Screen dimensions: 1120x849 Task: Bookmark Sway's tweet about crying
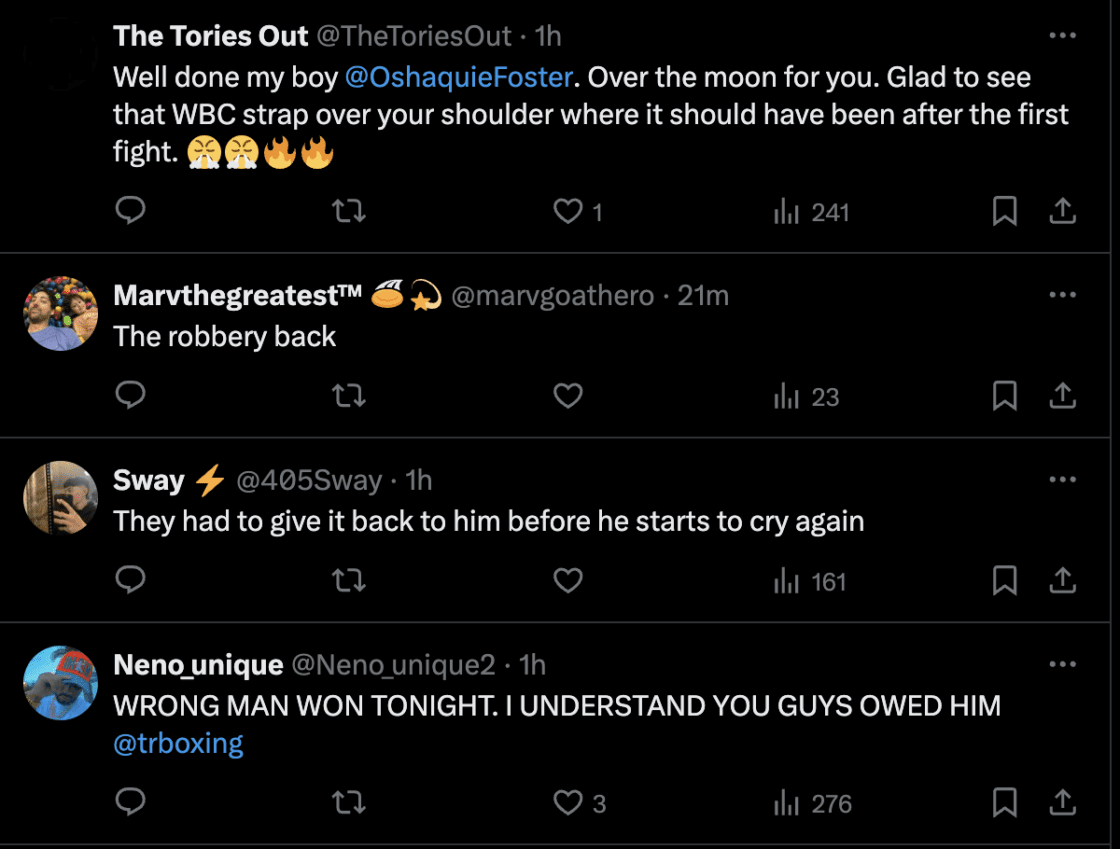1004,581
